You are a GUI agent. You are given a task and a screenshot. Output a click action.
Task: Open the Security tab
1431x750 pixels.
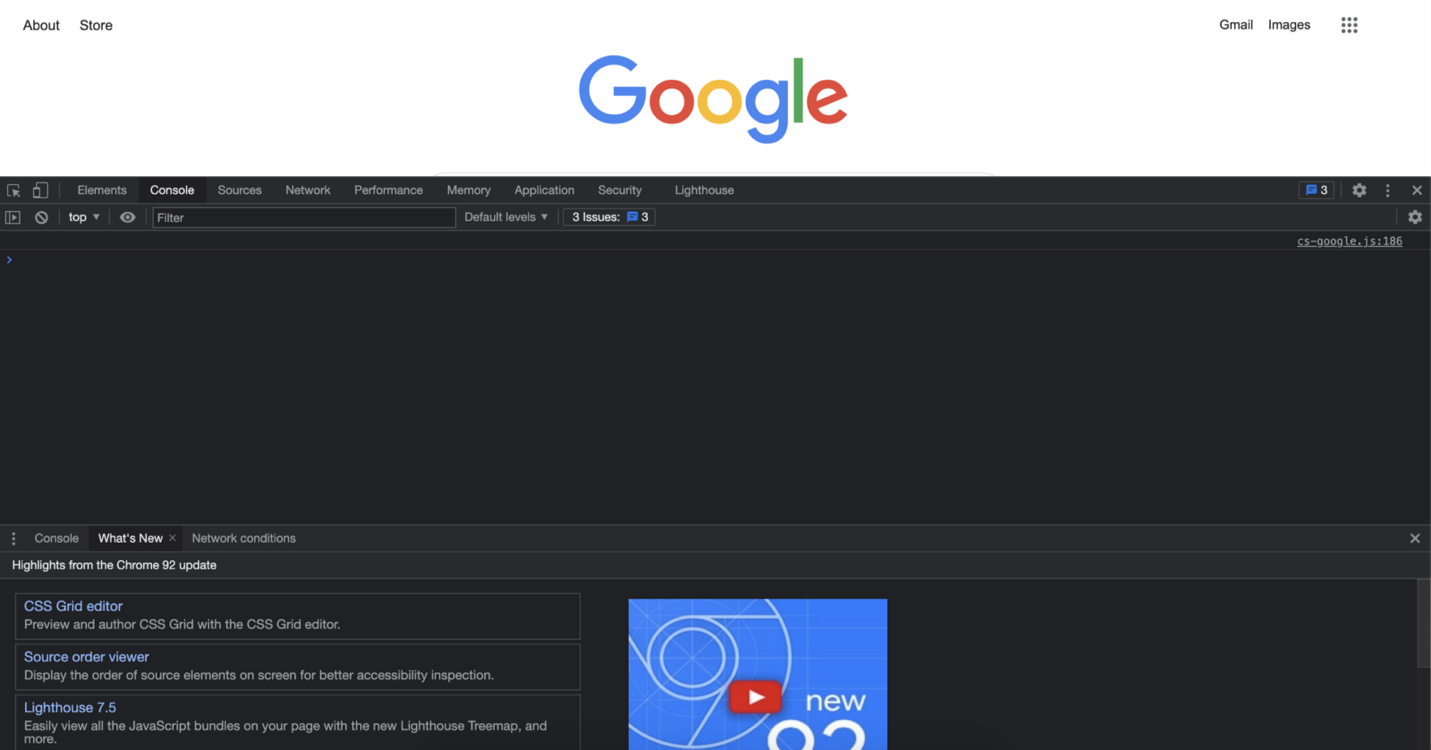620,190
